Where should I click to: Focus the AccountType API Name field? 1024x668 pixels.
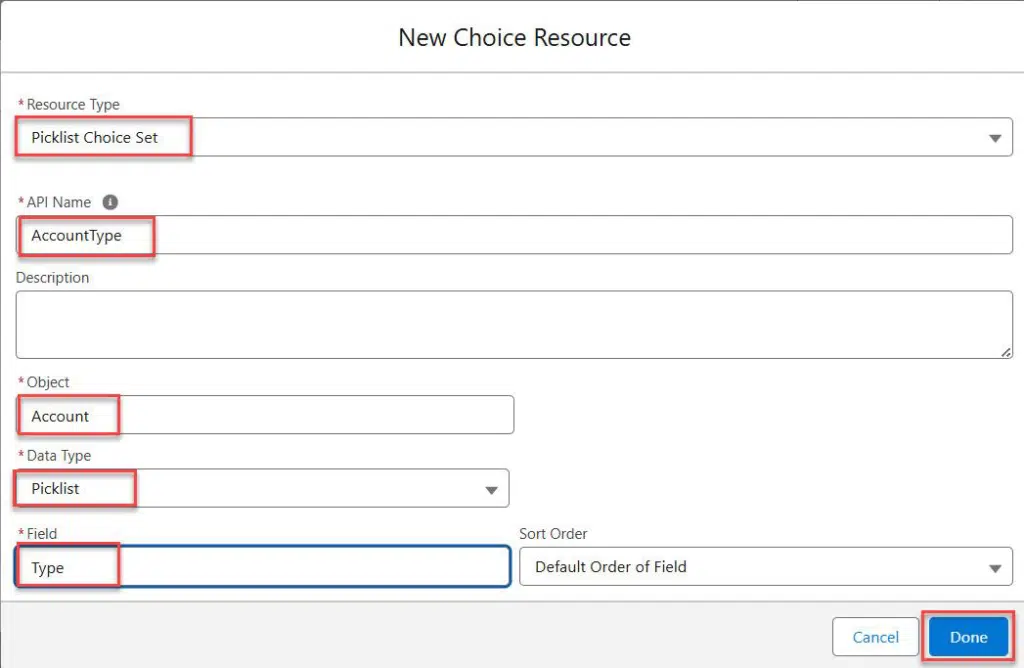514,235
